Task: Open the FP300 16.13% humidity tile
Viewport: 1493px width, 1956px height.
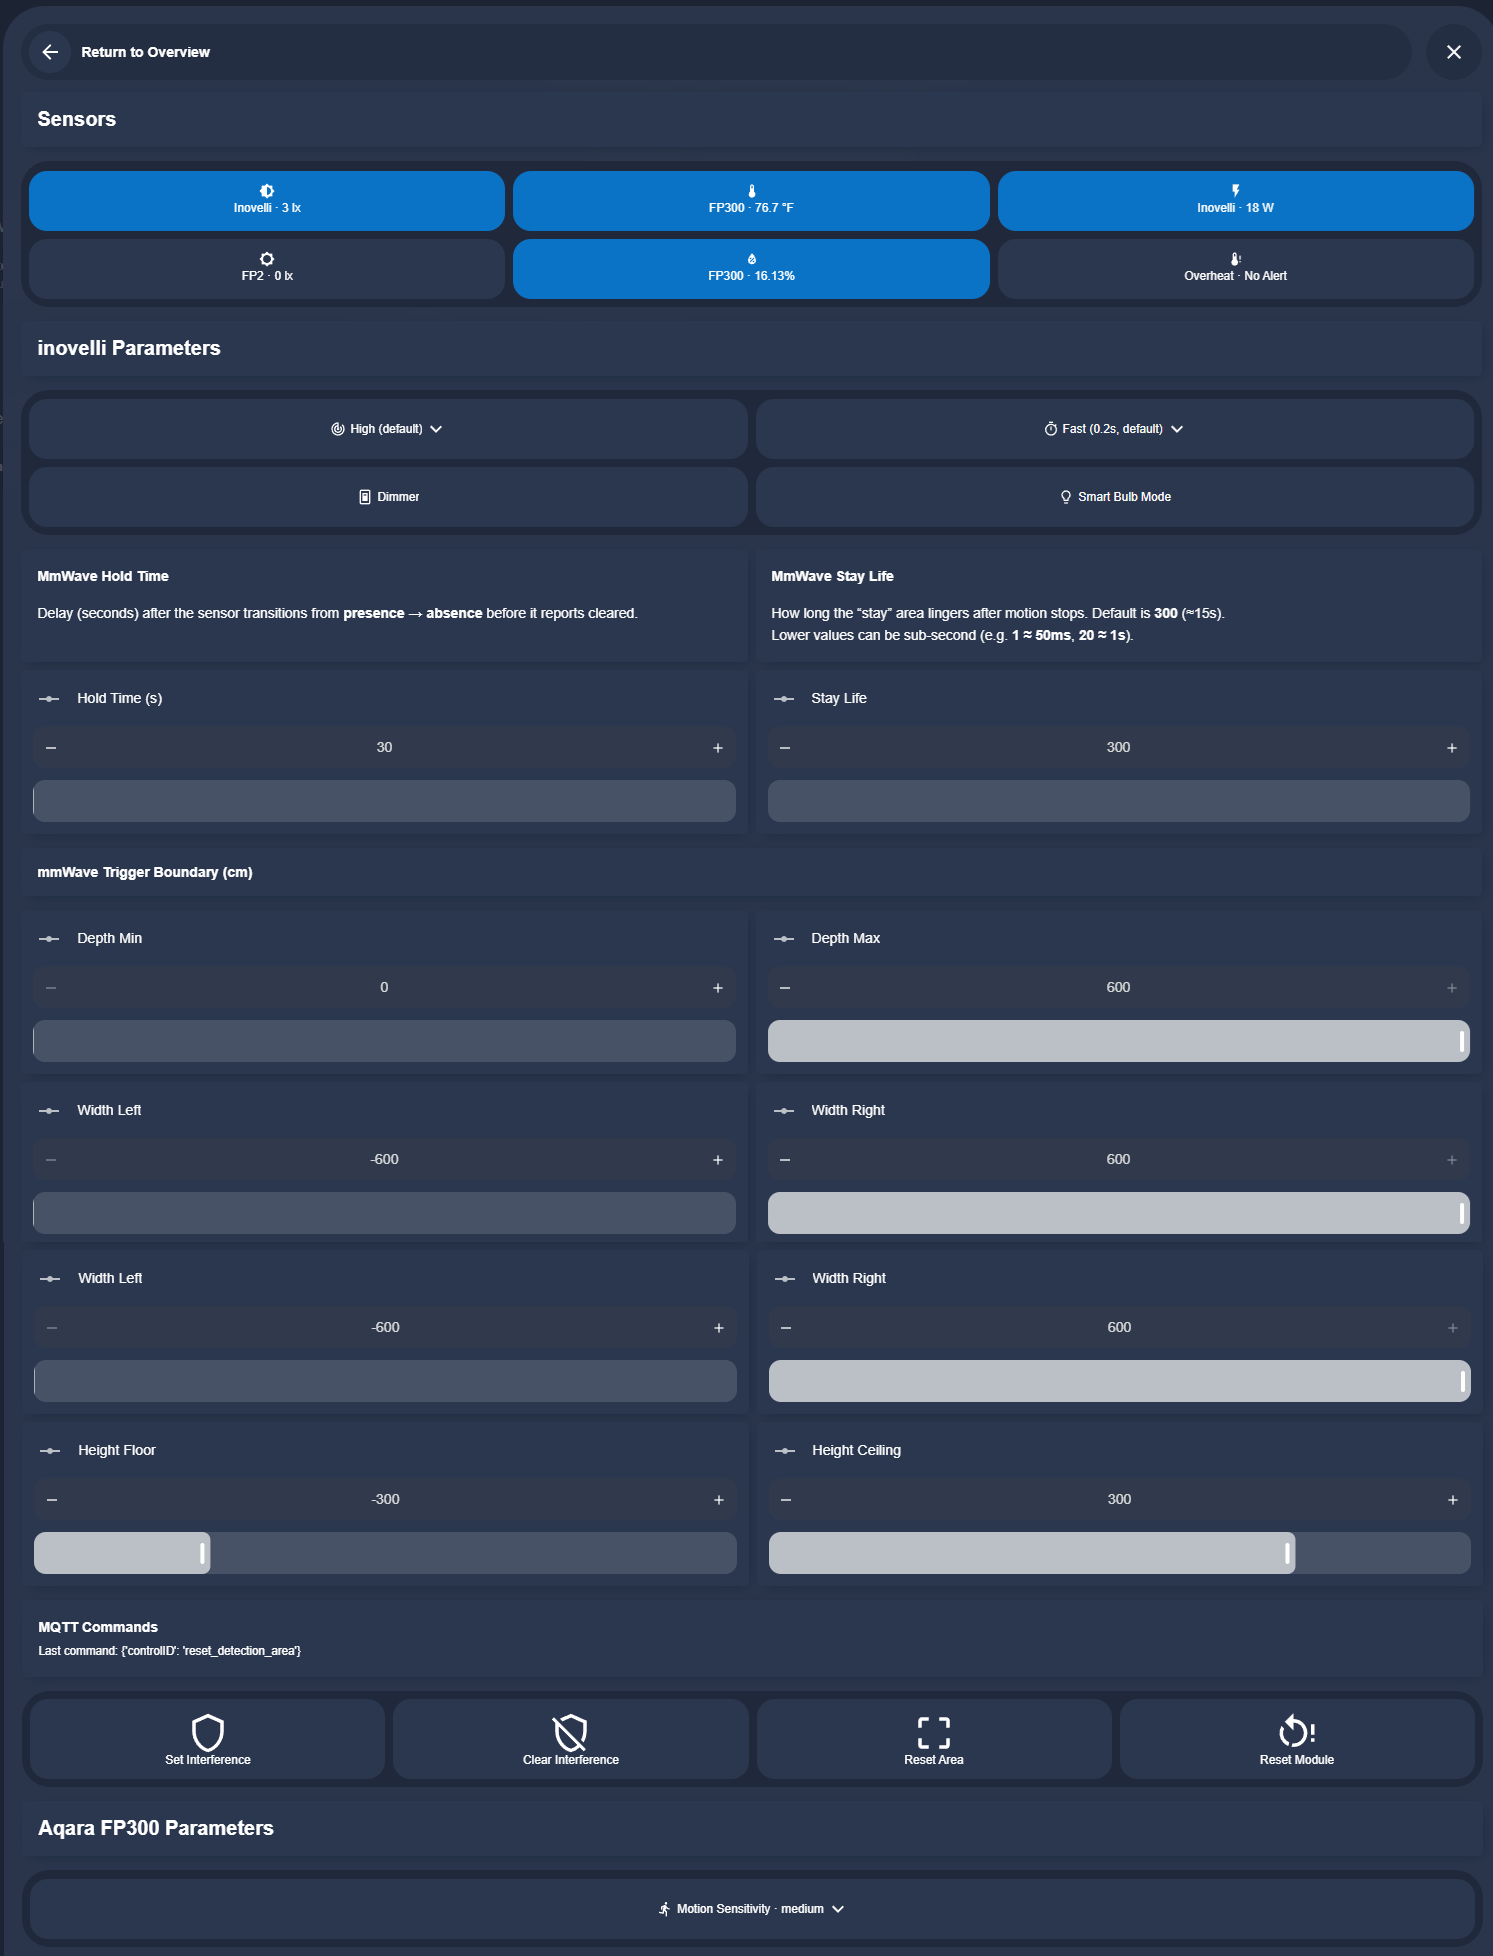Action: (x=751, y=269)
